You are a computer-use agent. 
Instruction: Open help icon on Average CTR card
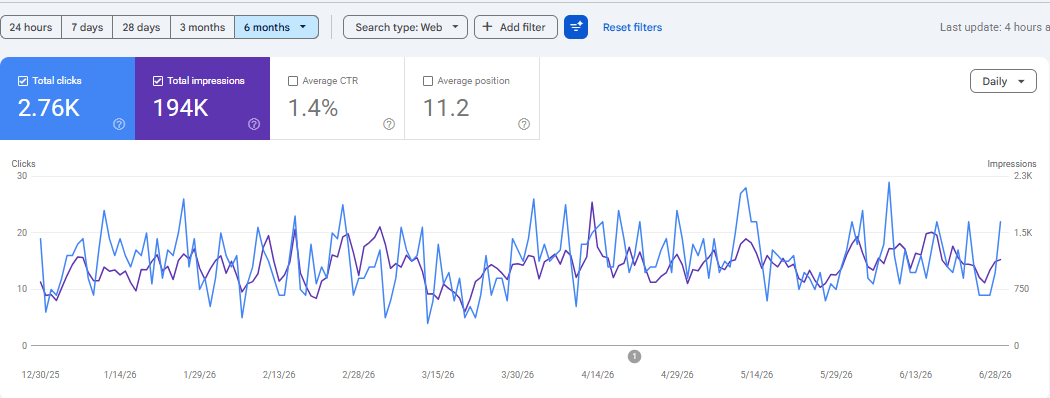pyautogui.click(x=389, y=124)
